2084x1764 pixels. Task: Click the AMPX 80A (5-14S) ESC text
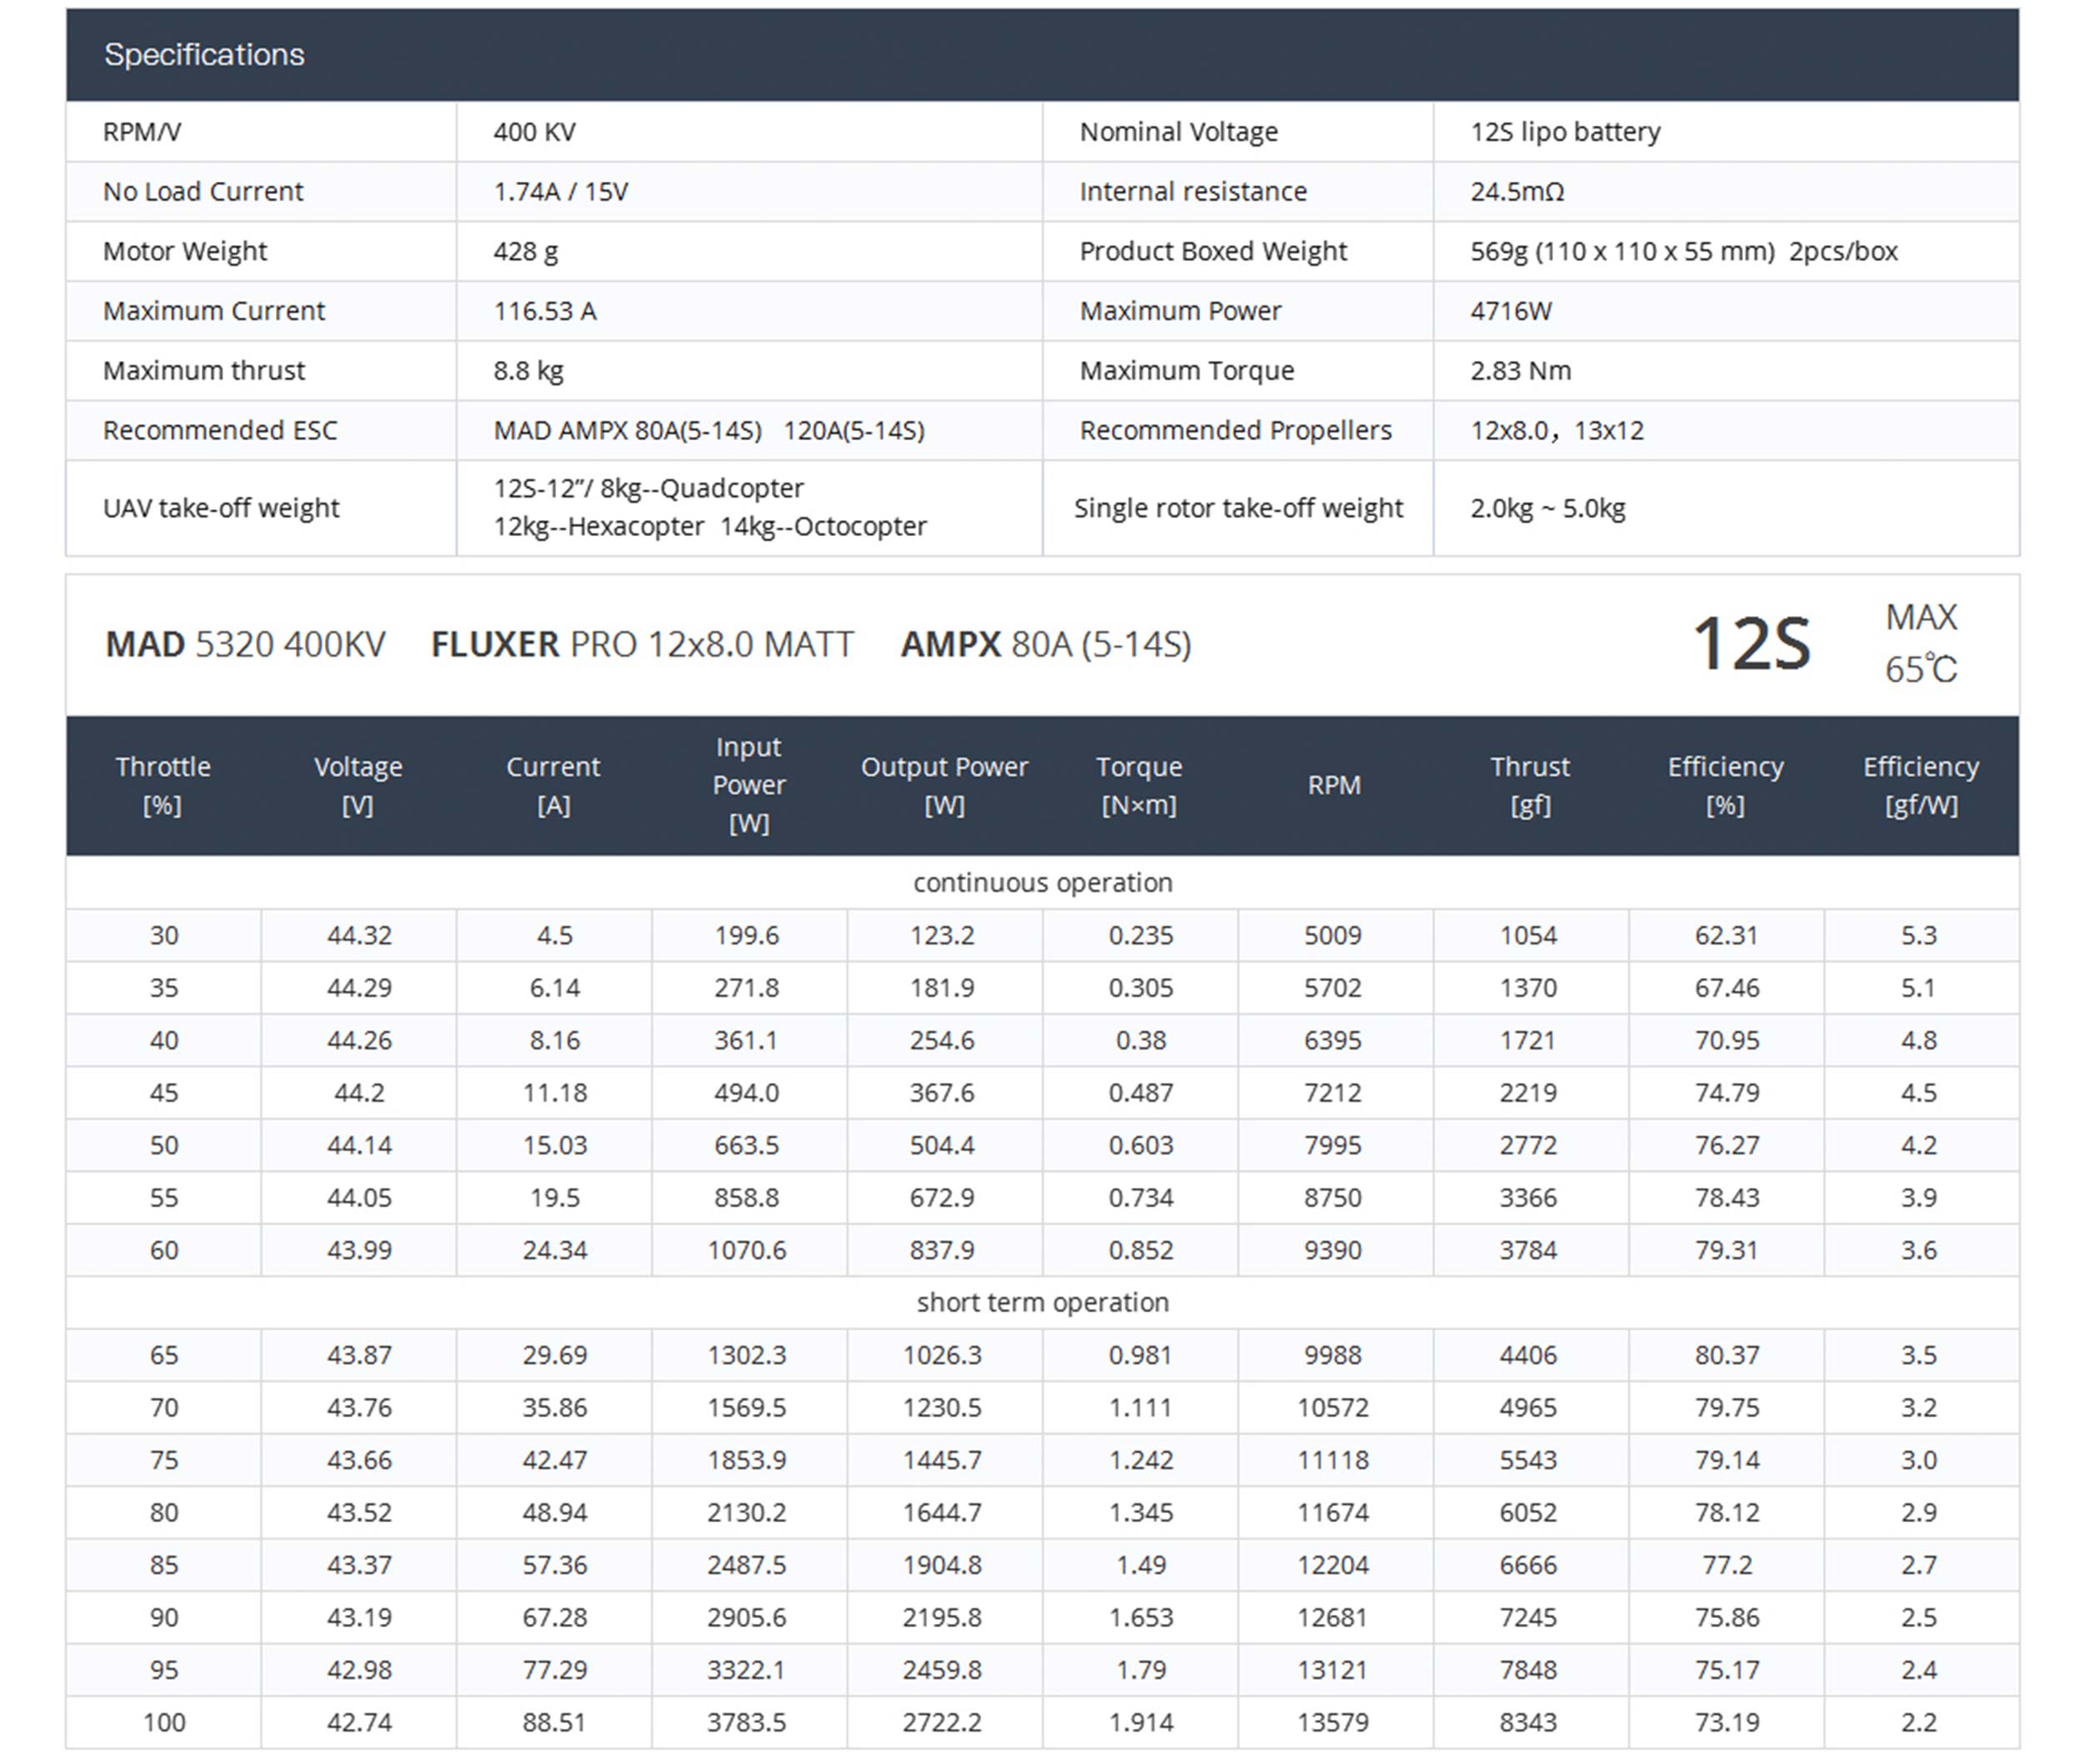tap(1045, 644)
